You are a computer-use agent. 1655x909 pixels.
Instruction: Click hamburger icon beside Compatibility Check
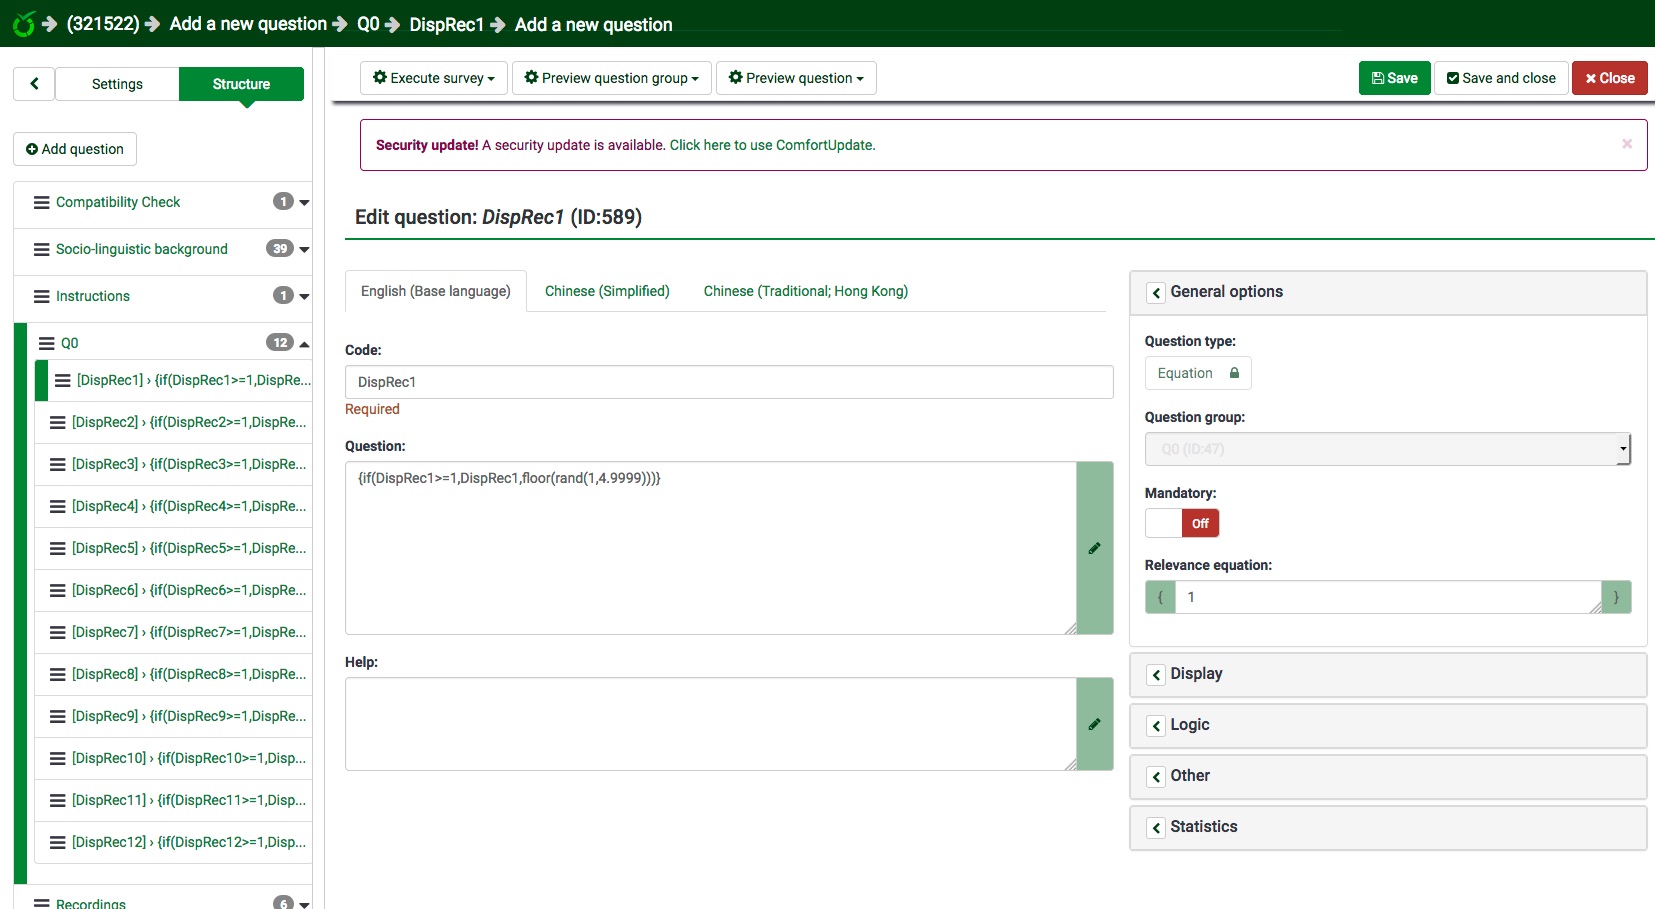click(x=42, y=202)
